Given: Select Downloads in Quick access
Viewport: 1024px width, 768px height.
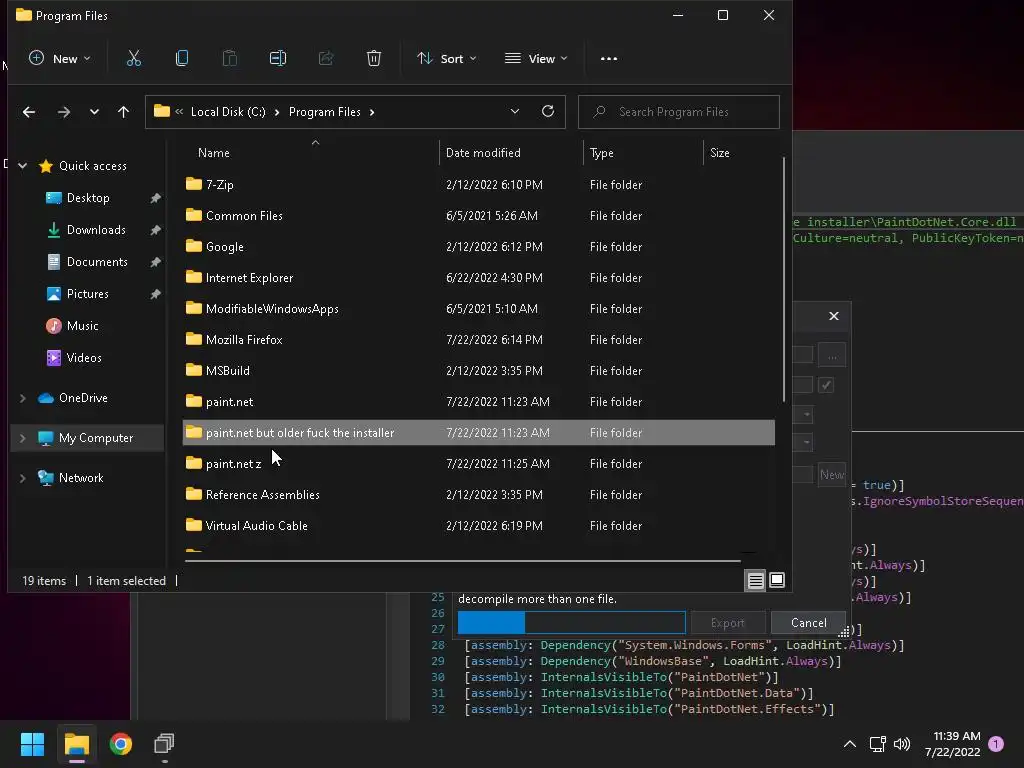Looking at the screenshot, I should 88,230.
